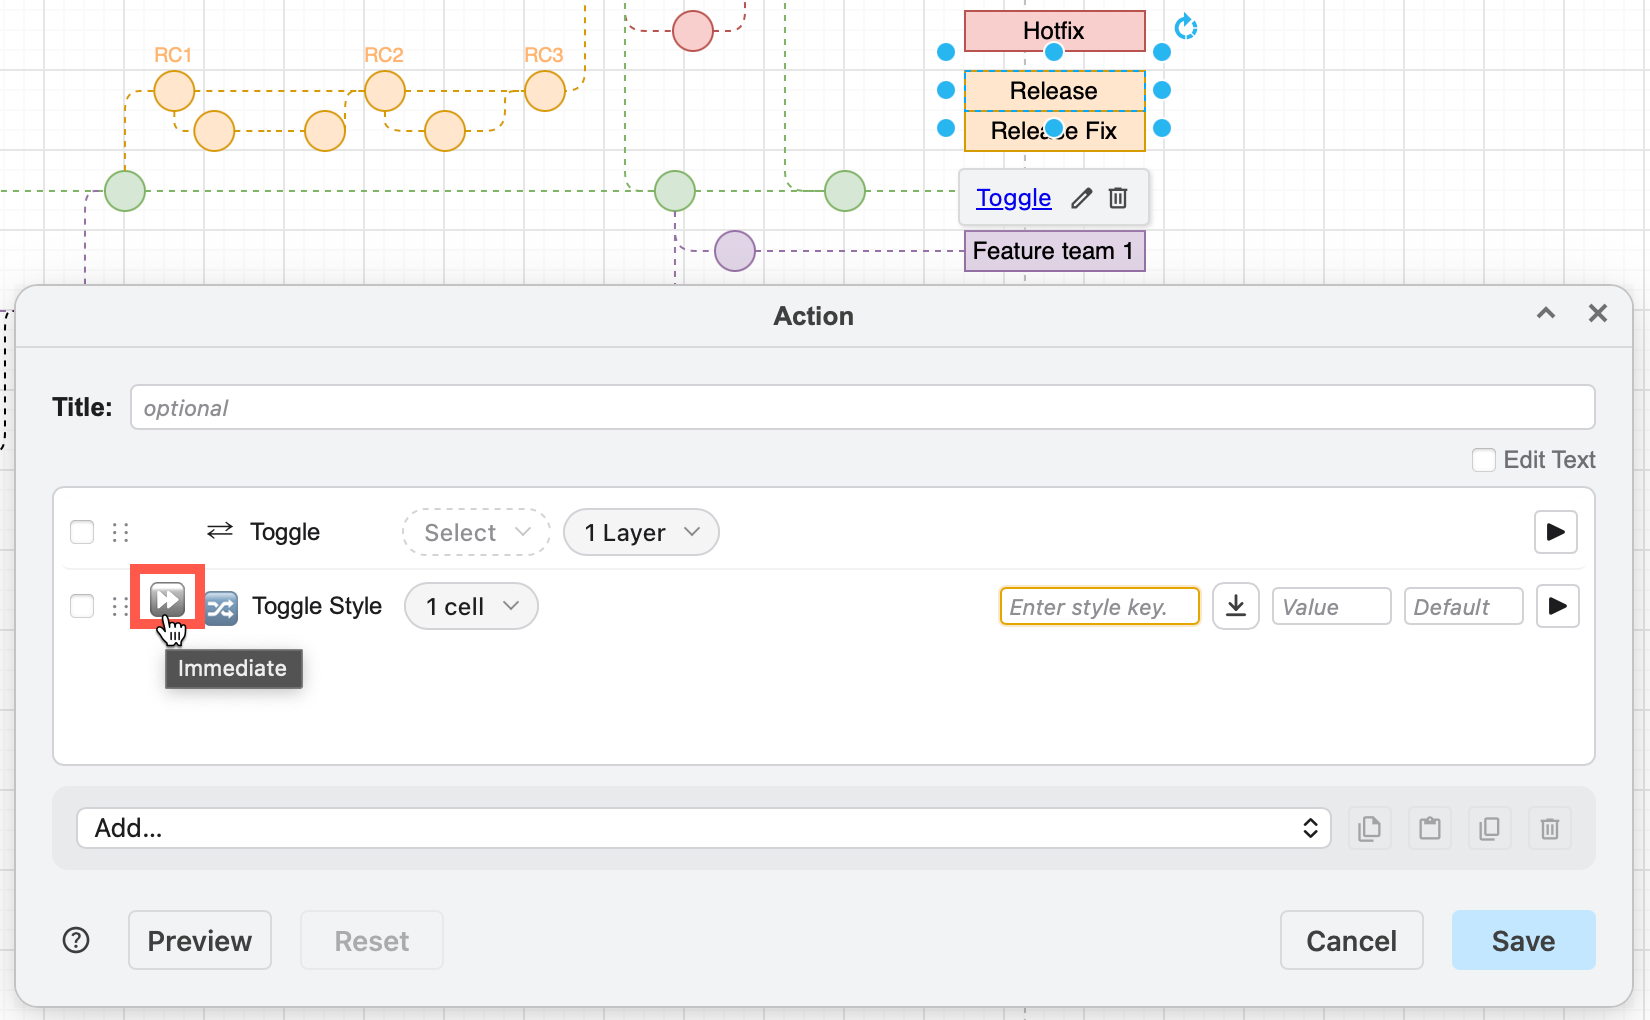Enable the Edit Text checkbox

pyautogui.click(x=1484, y=460)
